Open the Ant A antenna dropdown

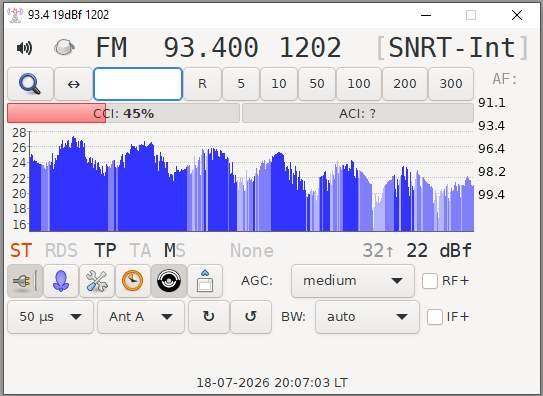coord(141,317)
